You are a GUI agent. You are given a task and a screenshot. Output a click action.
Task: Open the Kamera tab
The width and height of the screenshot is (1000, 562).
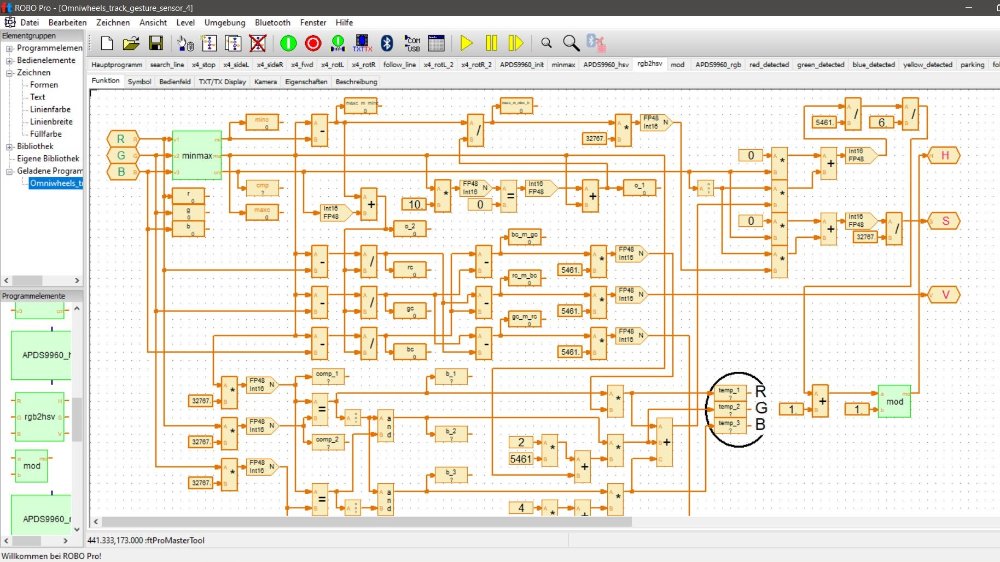[x=265, y=82]
